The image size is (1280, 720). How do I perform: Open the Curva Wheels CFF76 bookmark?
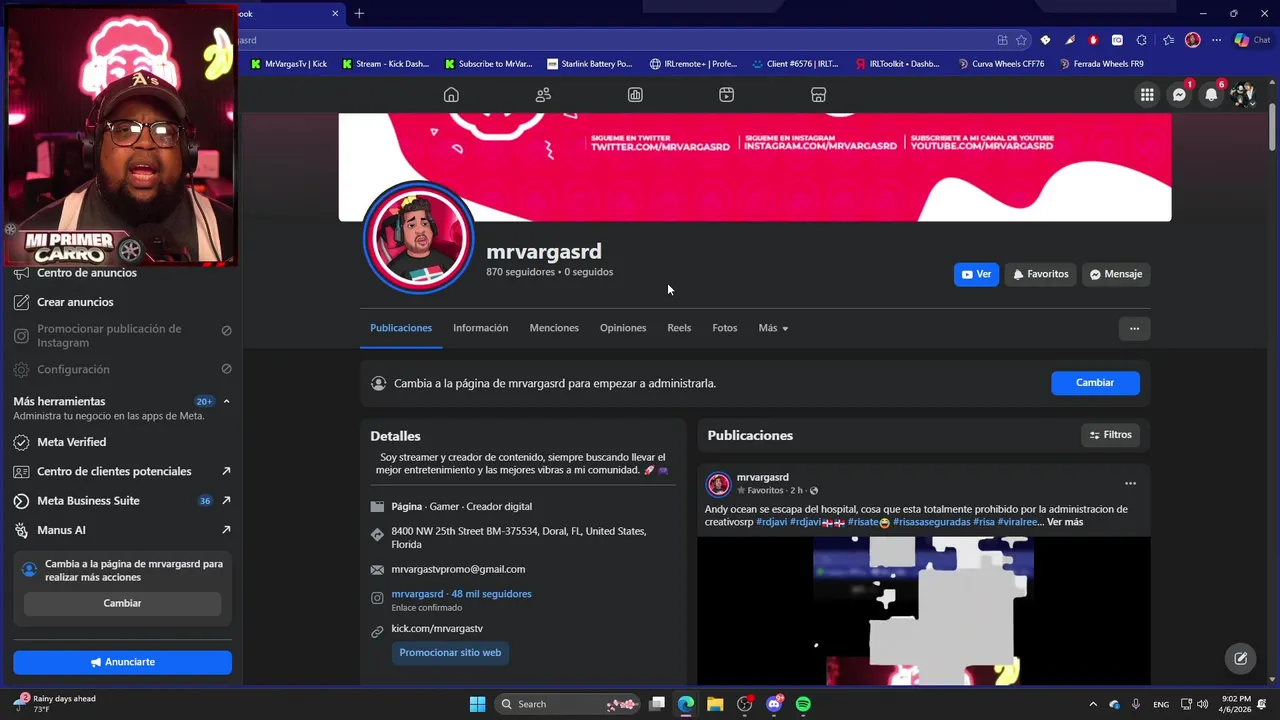(x=1000, y=64)
